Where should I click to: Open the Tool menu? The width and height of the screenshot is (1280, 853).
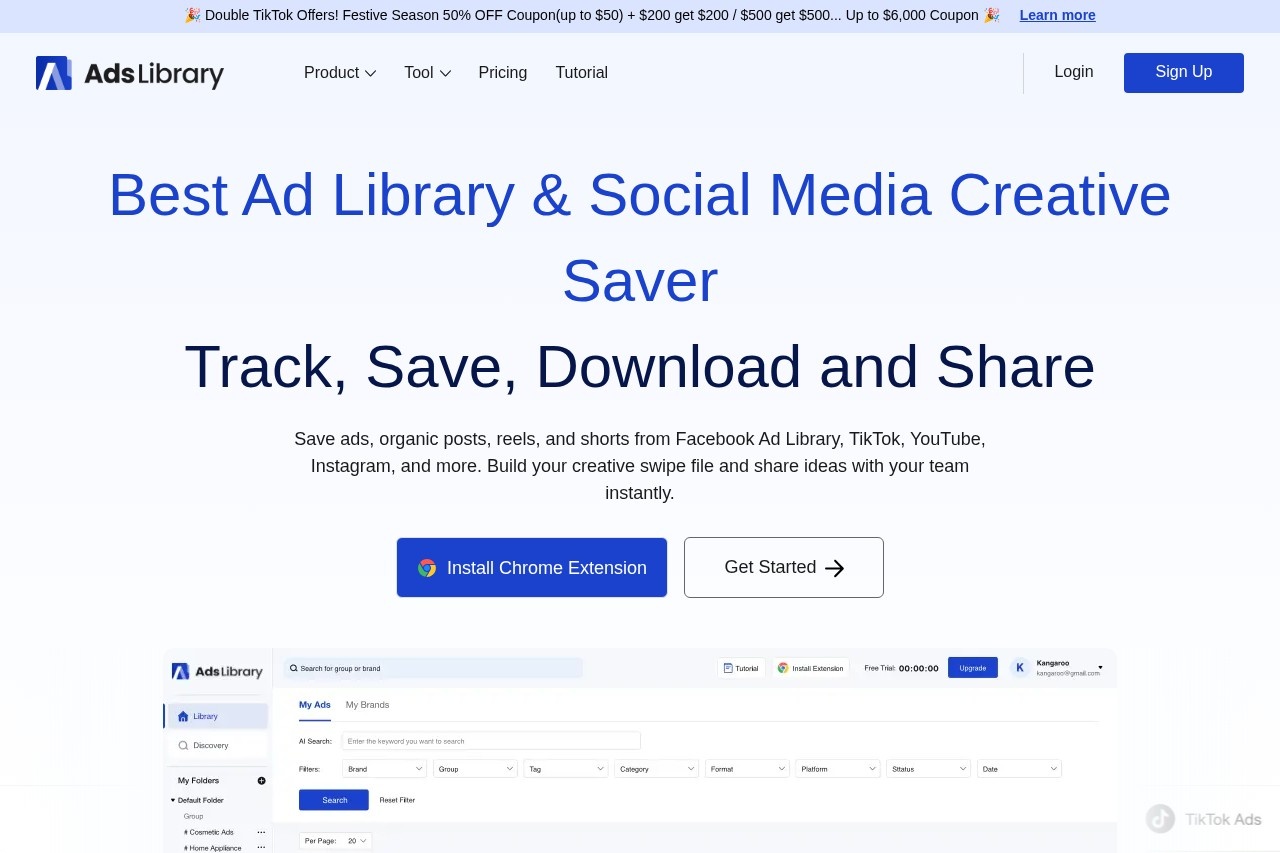(x=427, y=73)
